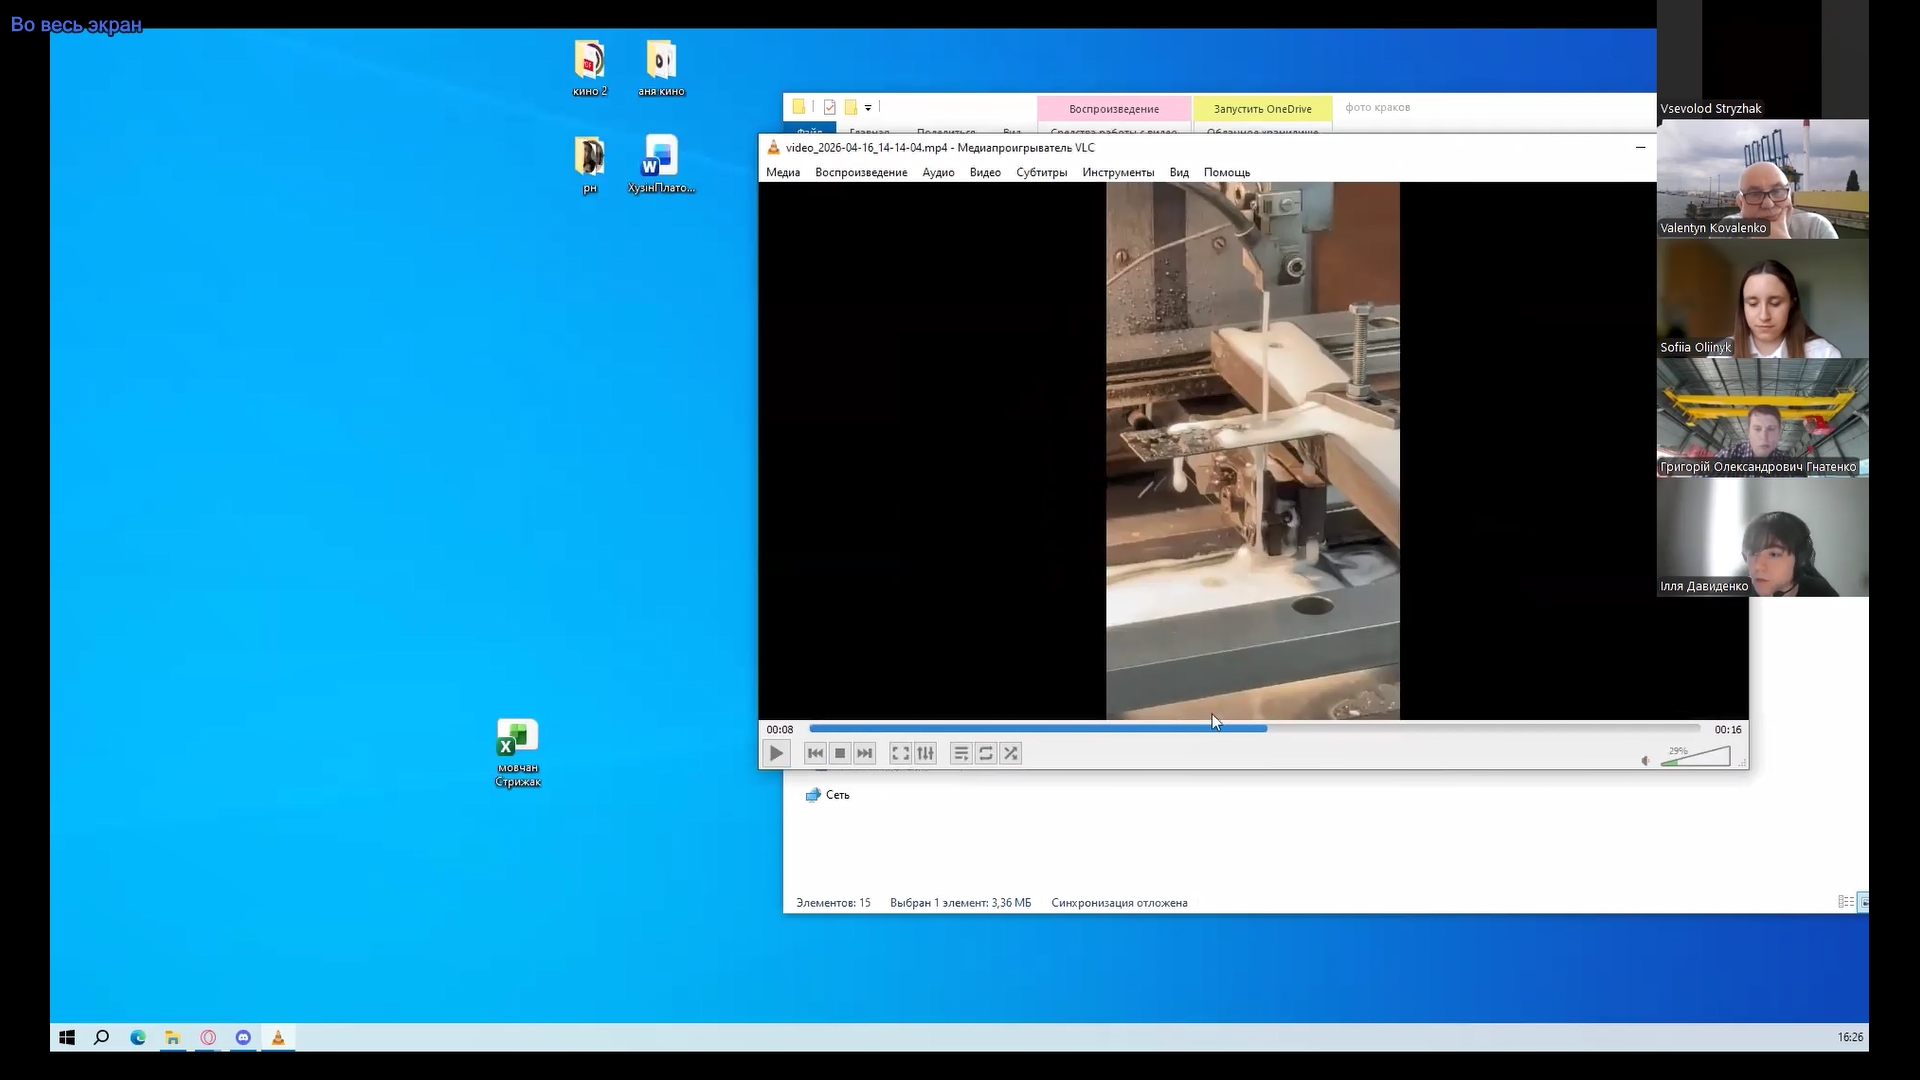Expand the Аудио menu
Image resolution: width=1920 pixels, height=1080 pixels.
(937, 173)
